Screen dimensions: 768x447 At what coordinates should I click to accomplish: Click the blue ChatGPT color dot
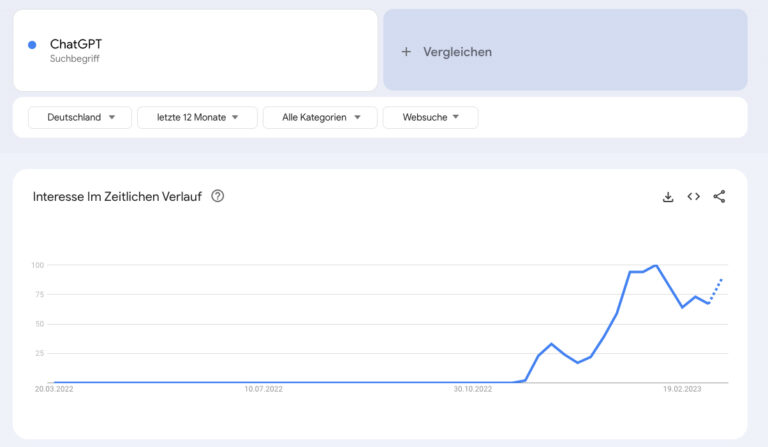tap(32, 45)
